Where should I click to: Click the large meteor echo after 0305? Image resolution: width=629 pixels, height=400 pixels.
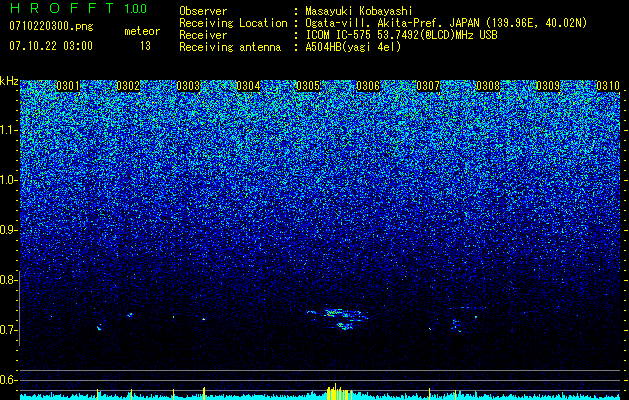click(338, 319)
